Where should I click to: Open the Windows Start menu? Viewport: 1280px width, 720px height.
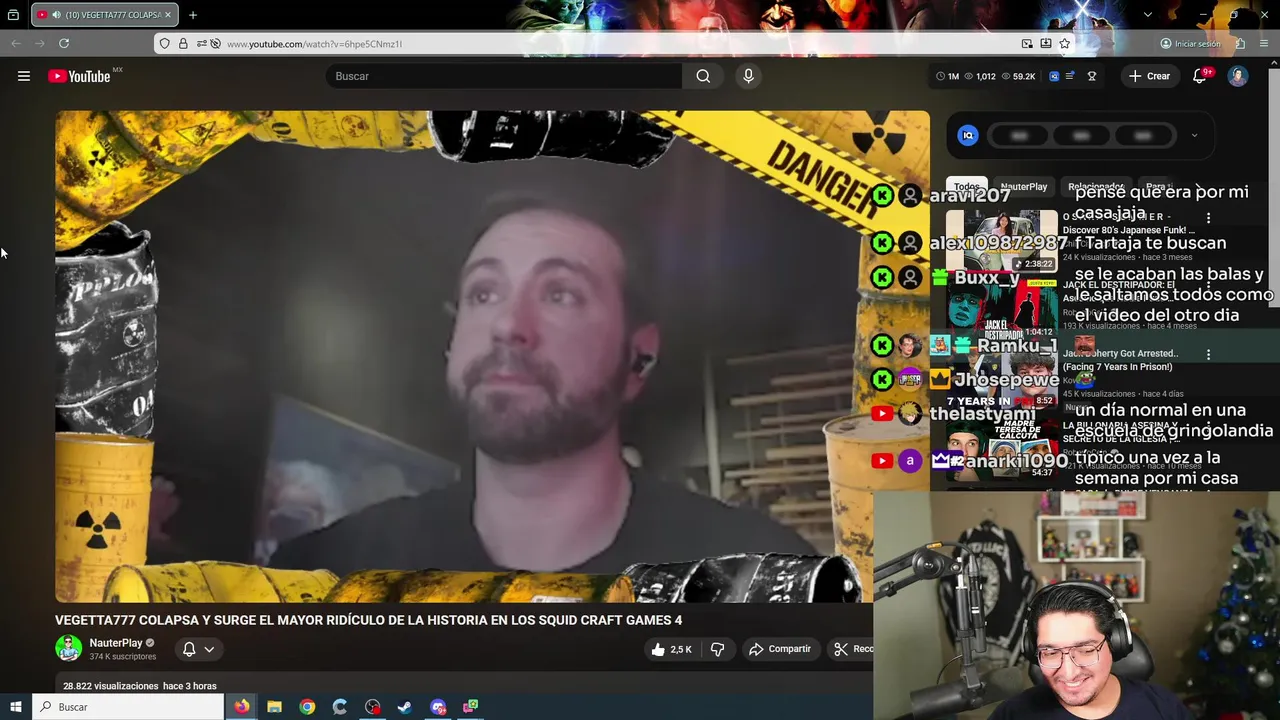point(15,707)
